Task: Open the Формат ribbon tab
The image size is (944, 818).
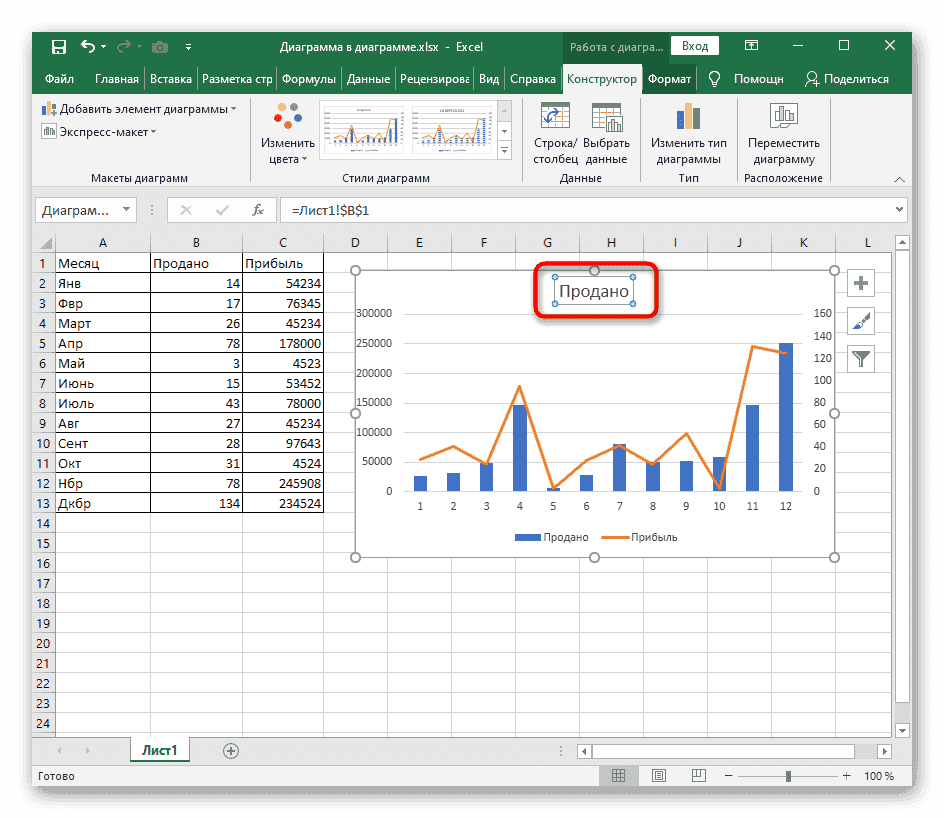Action: 669,79
